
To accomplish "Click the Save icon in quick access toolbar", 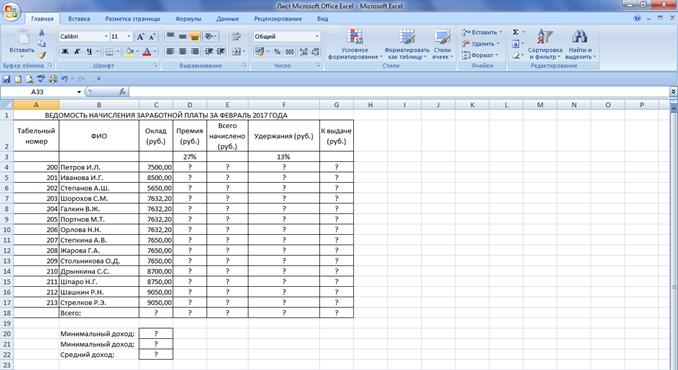I will coord(6,79).
